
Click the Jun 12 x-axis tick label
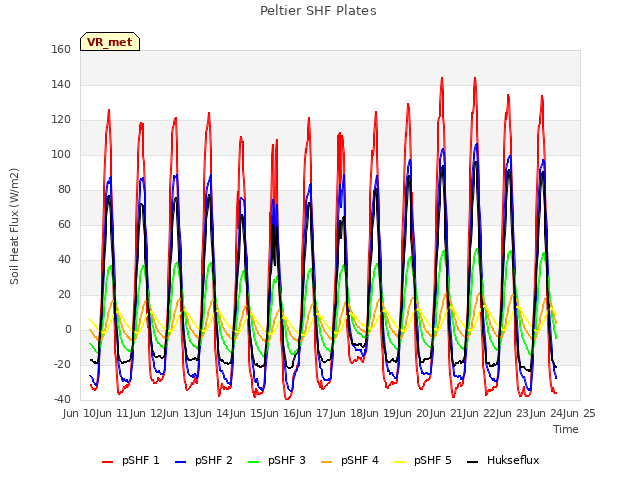(147, 413)
